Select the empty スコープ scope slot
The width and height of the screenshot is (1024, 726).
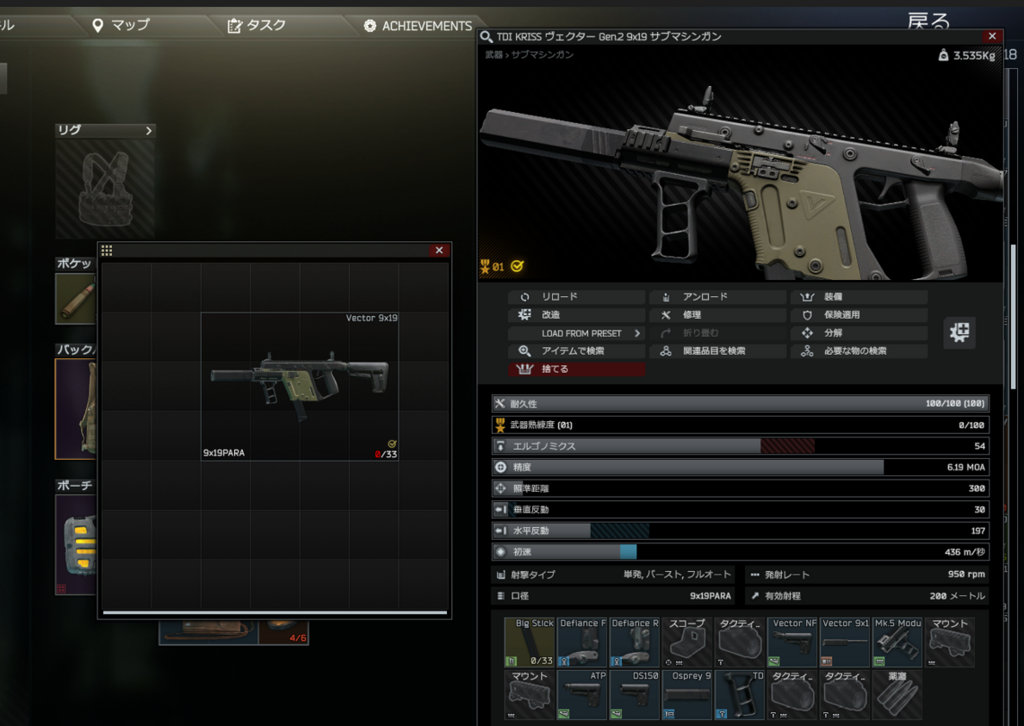pyautogui.click(x=687, y=642)
